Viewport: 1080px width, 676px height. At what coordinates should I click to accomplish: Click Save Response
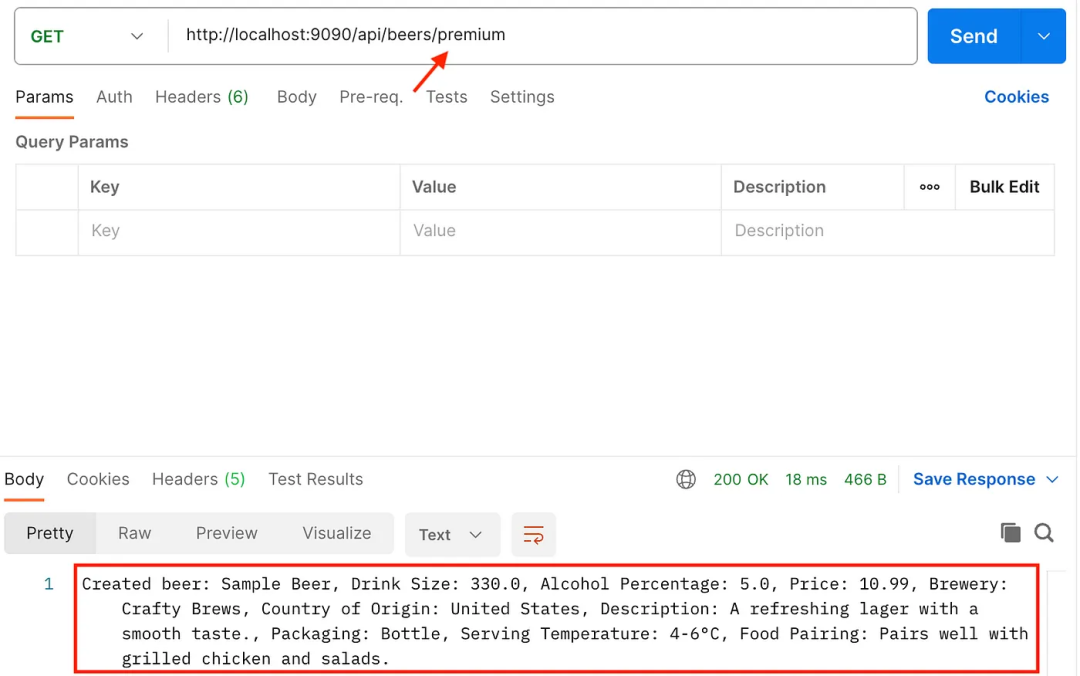pyautogui.click(x=974, y=480)
